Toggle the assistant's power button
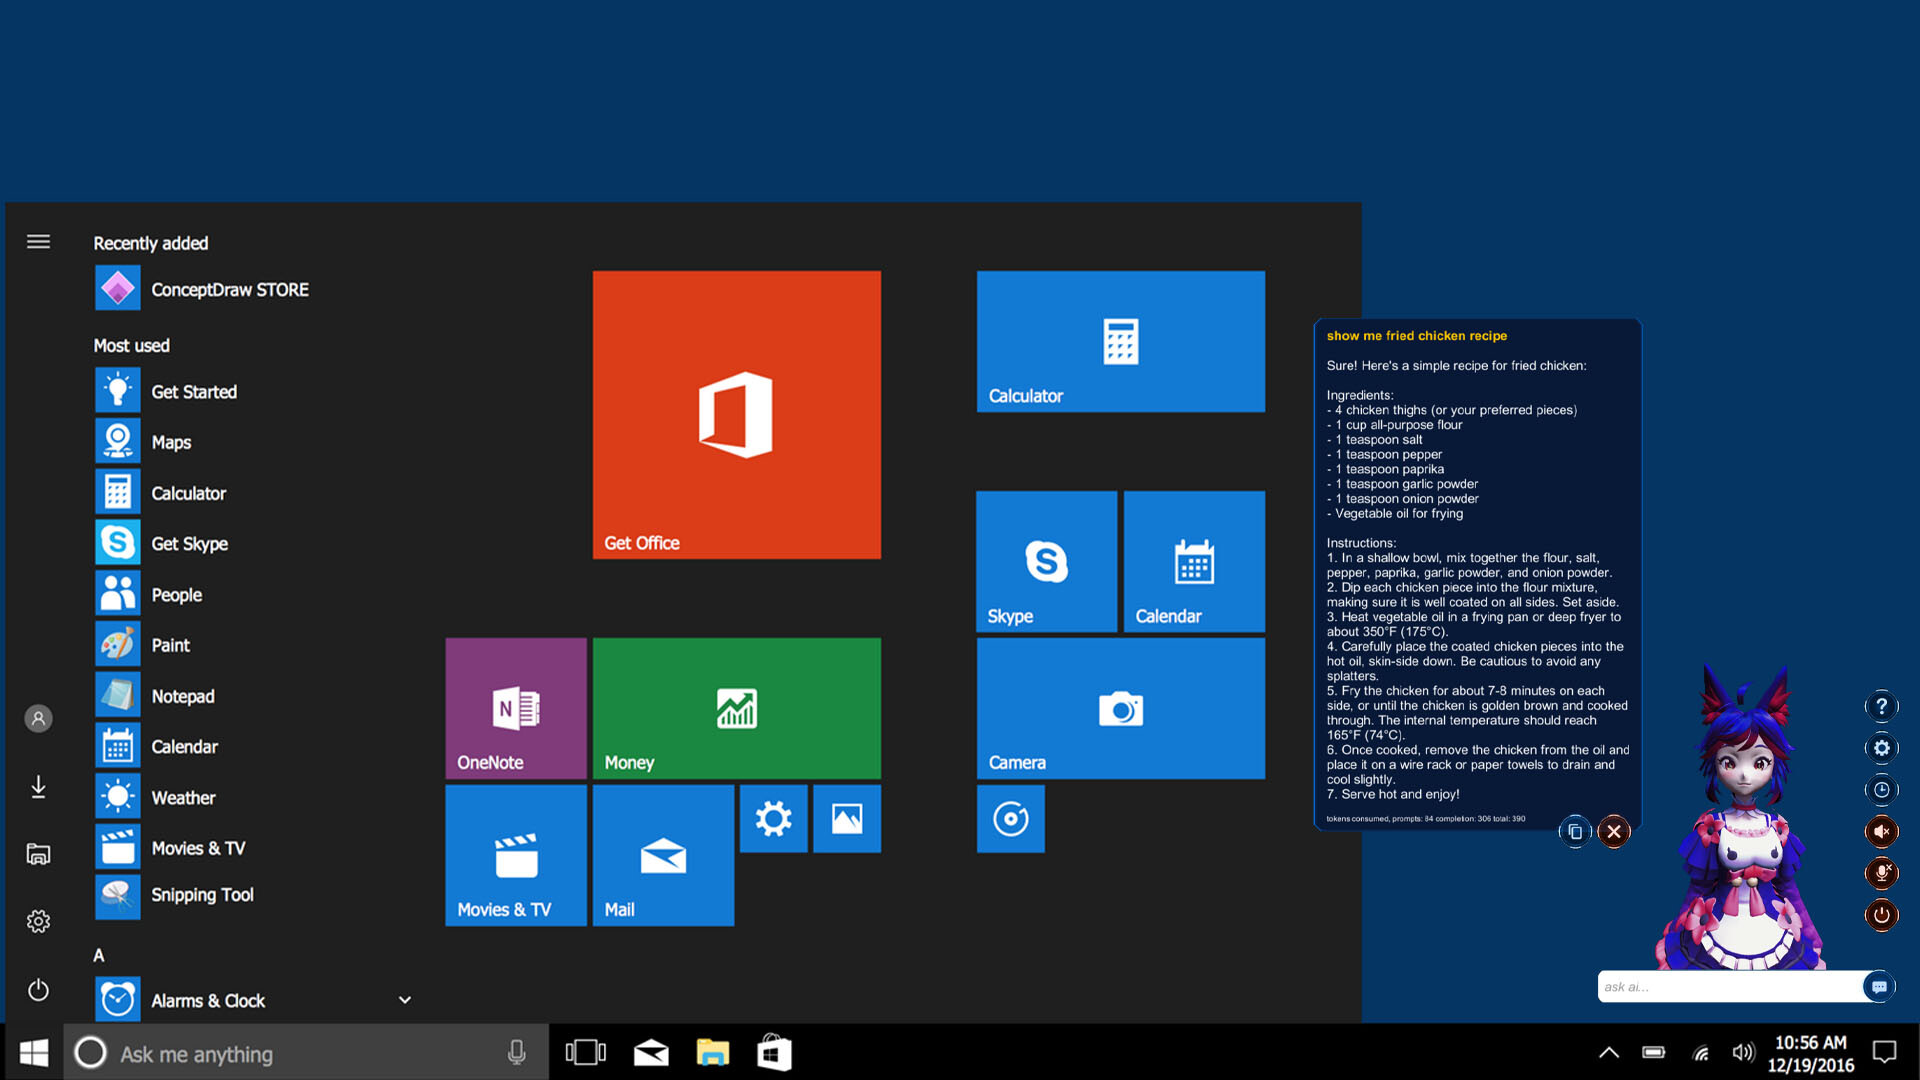The image size is (1920, 1080). [1882, 915]
